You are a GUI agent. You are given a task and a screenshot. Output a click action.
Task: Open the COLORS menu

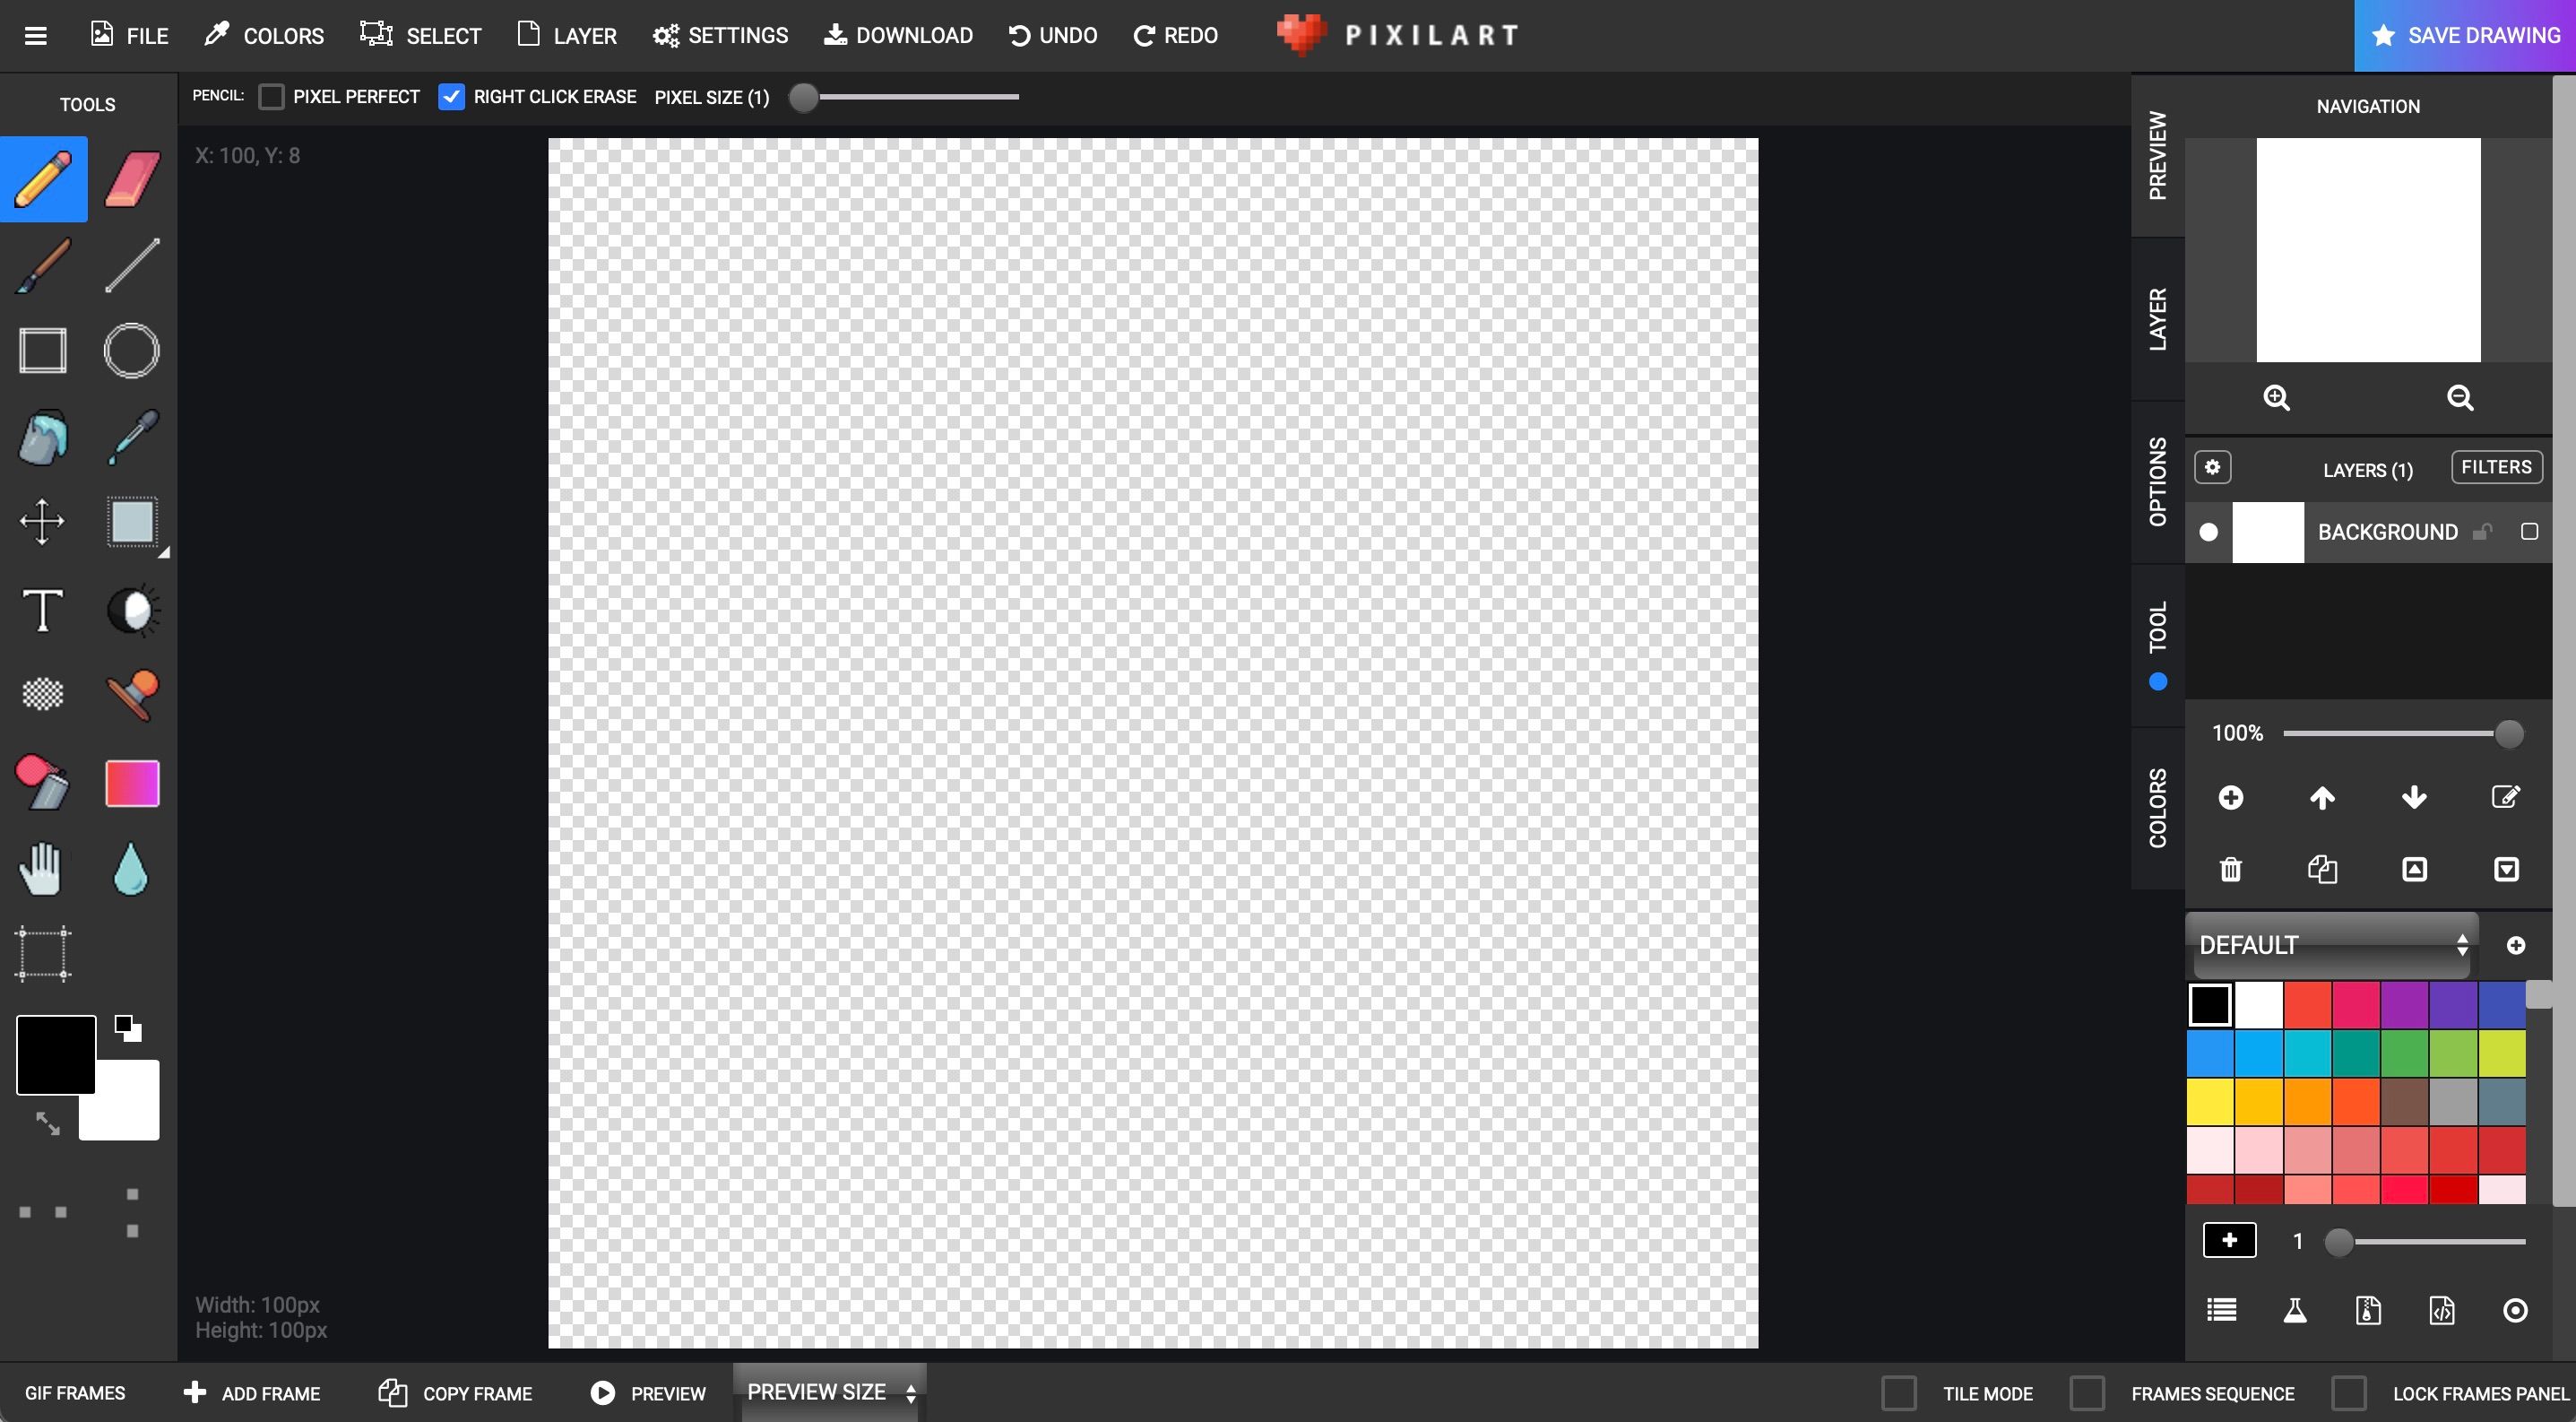click(x=263, y=35)
